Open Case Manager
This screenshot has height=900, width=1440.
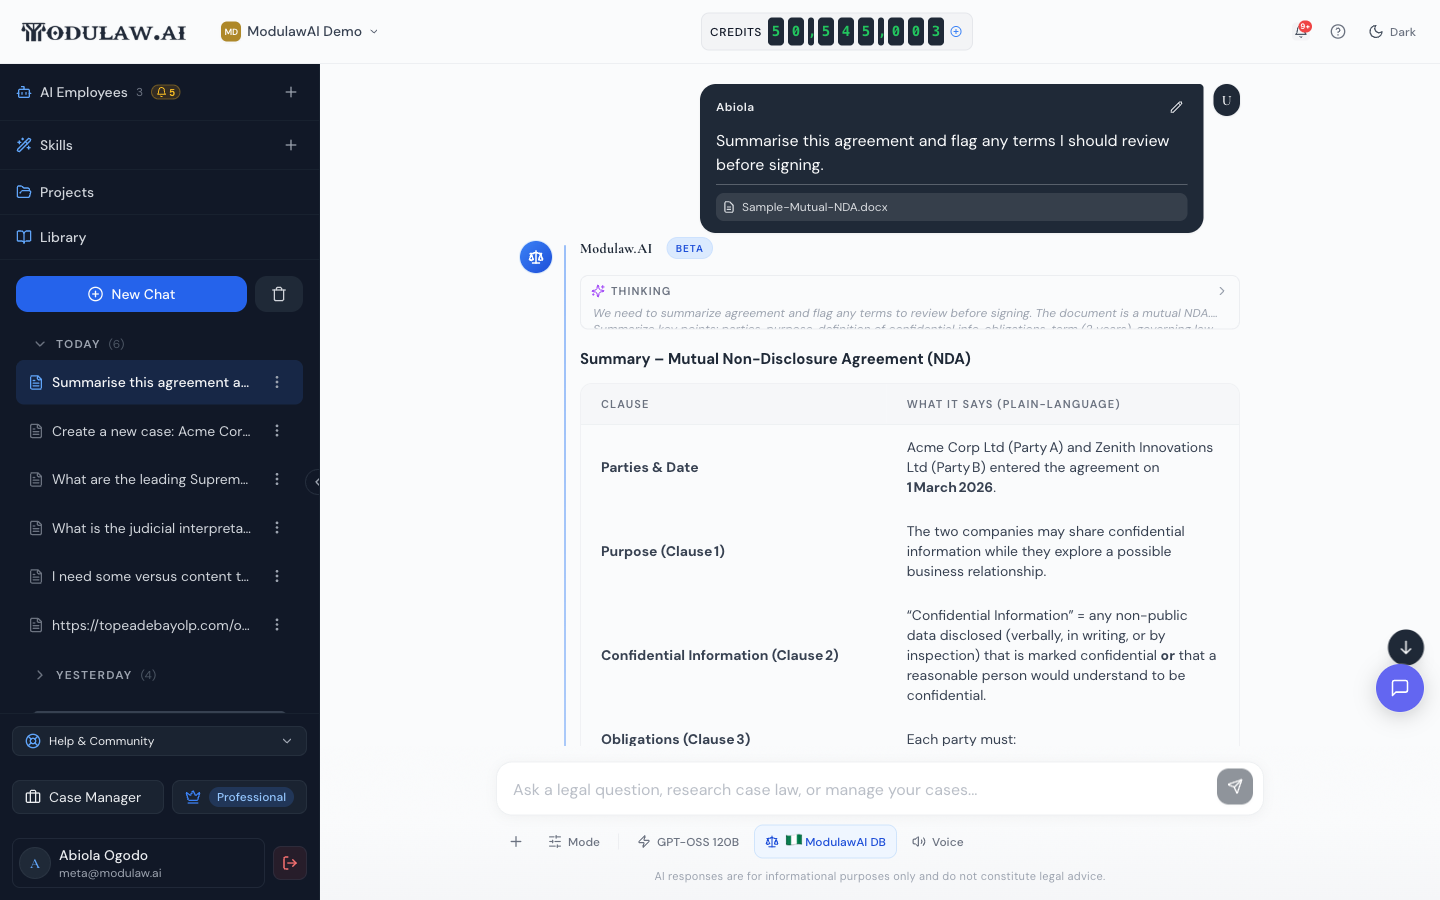(x=88, y=797)
